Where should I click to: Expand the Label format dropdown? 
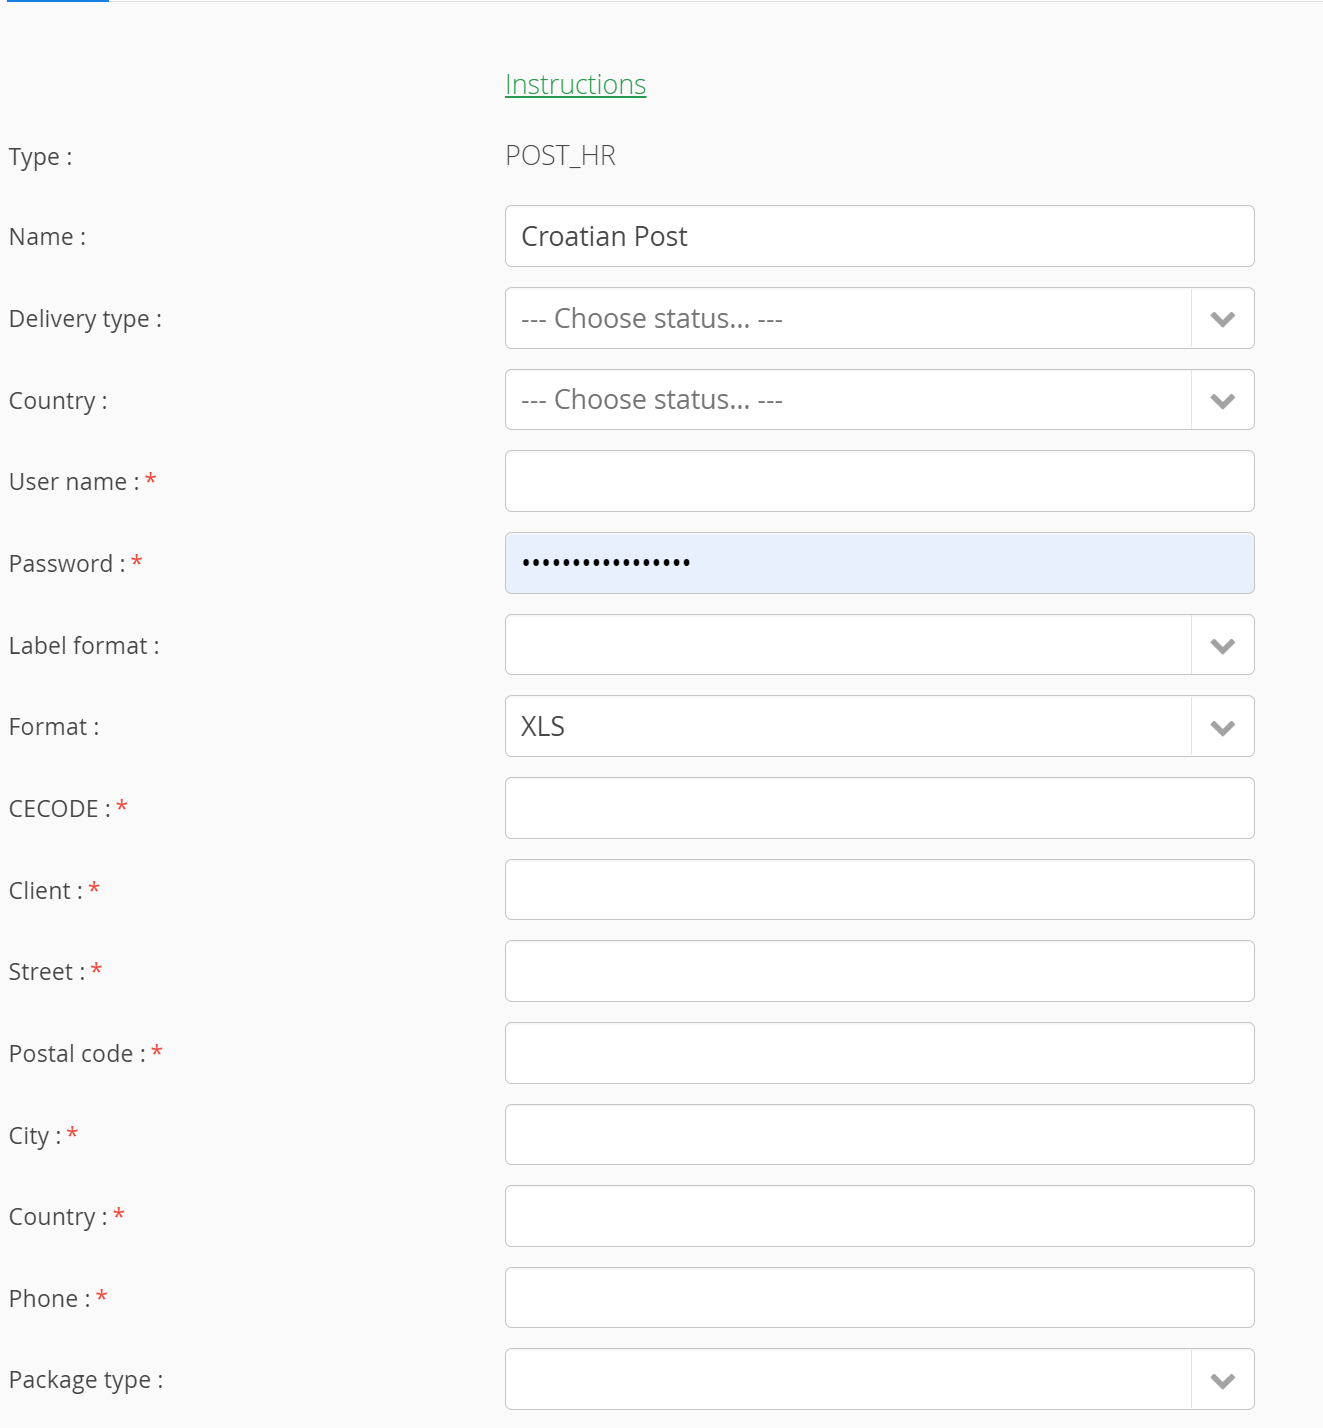pyautogui.click(x=879, y=645)
